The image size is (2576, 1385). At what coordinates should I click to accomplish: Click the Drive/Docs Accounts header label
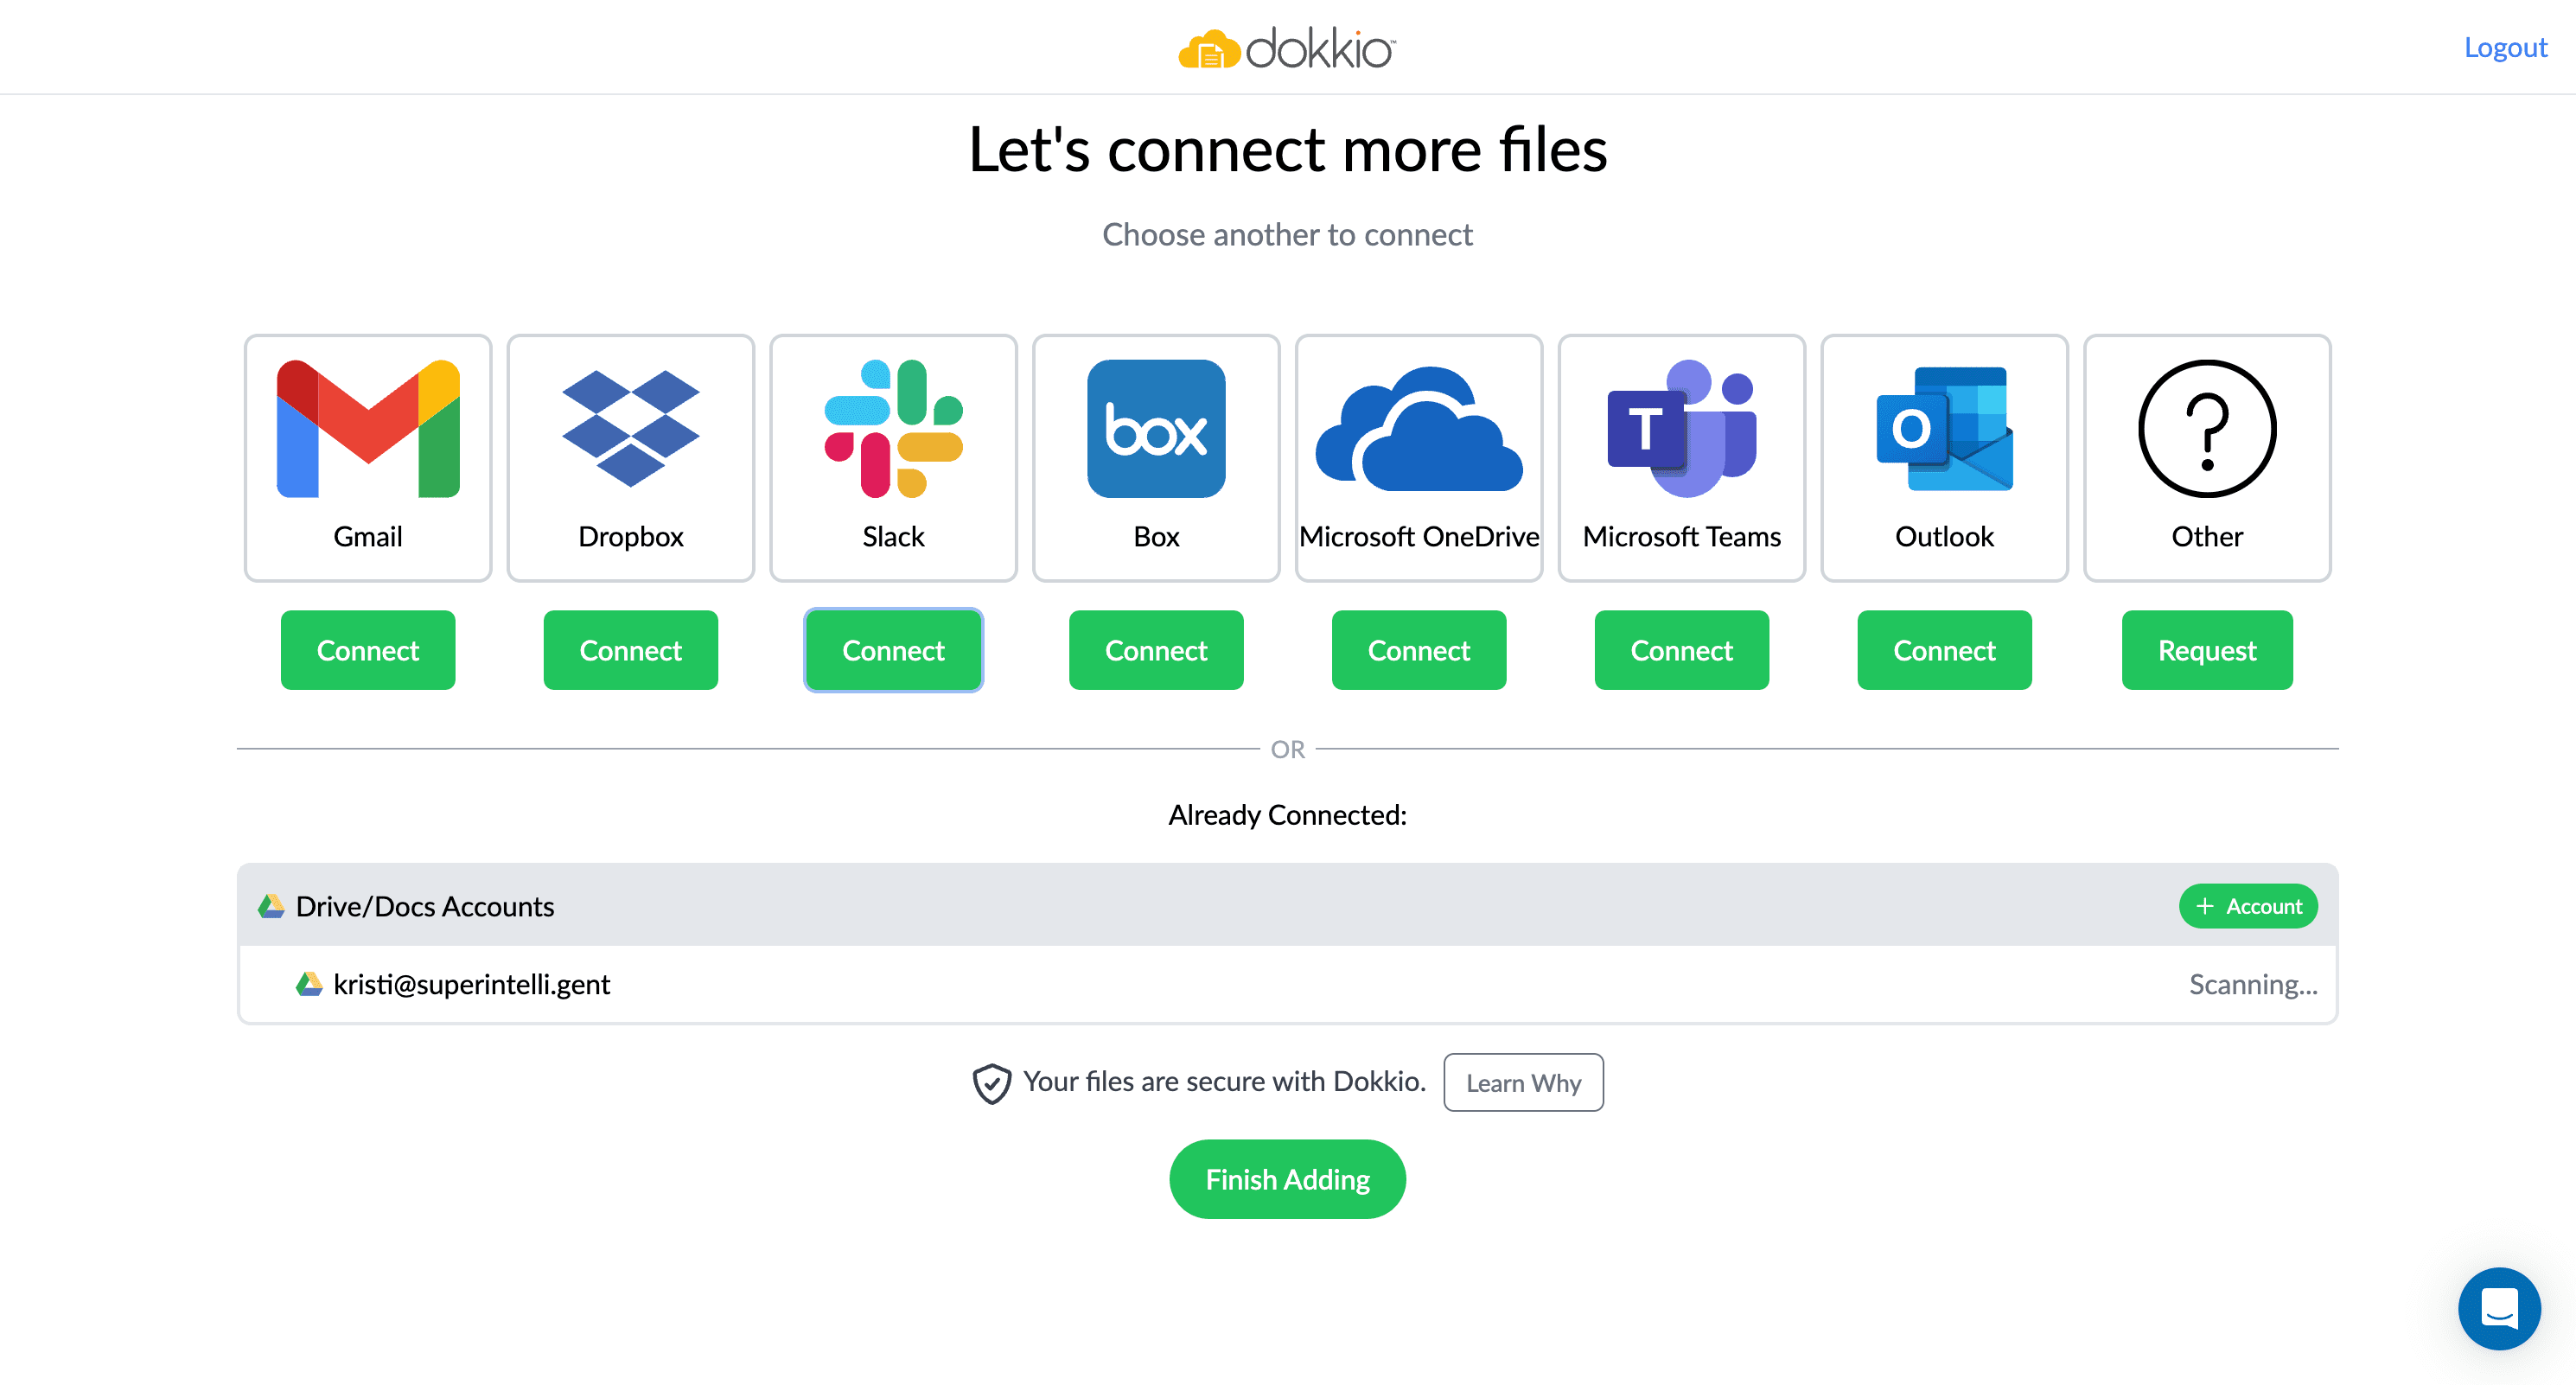click(x=424, y=906)
